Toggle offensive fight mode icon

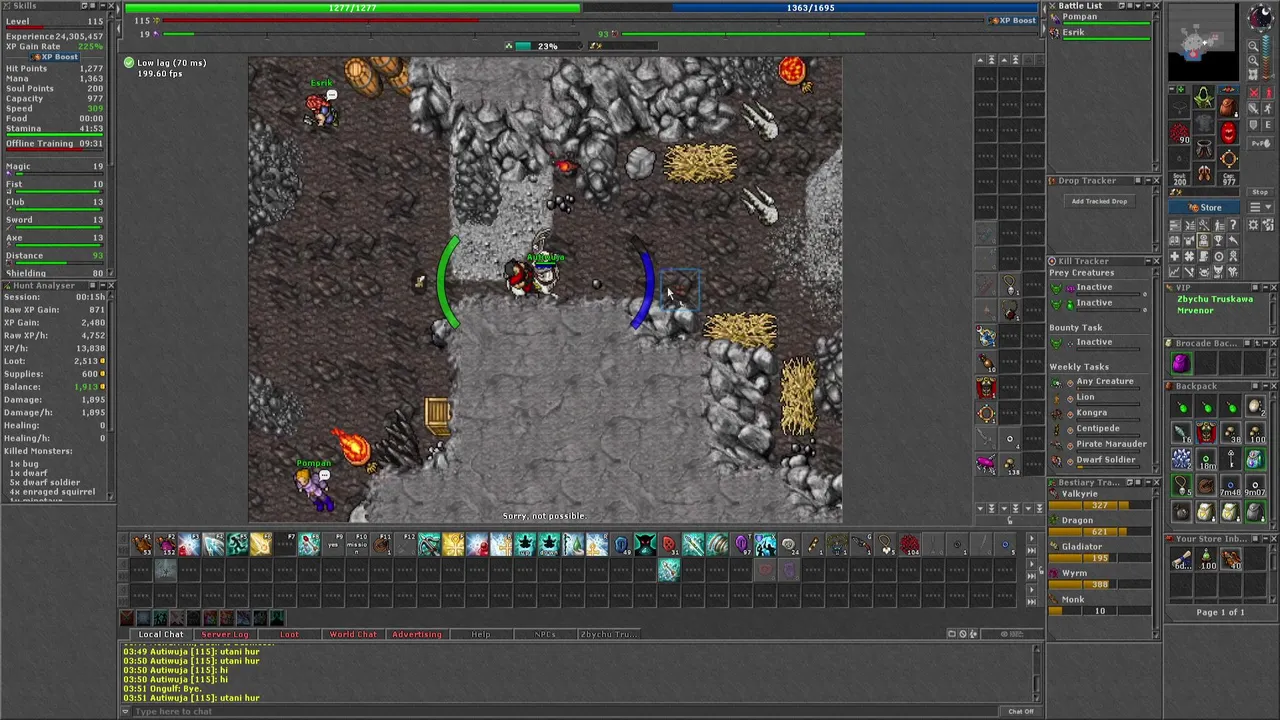[x=1254, y=92]
